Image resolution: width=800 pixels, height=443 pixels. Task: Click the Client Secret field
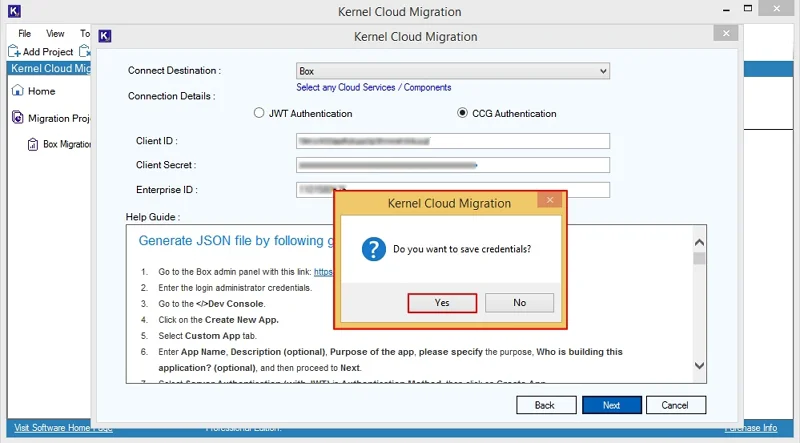(x=453, y=165)
